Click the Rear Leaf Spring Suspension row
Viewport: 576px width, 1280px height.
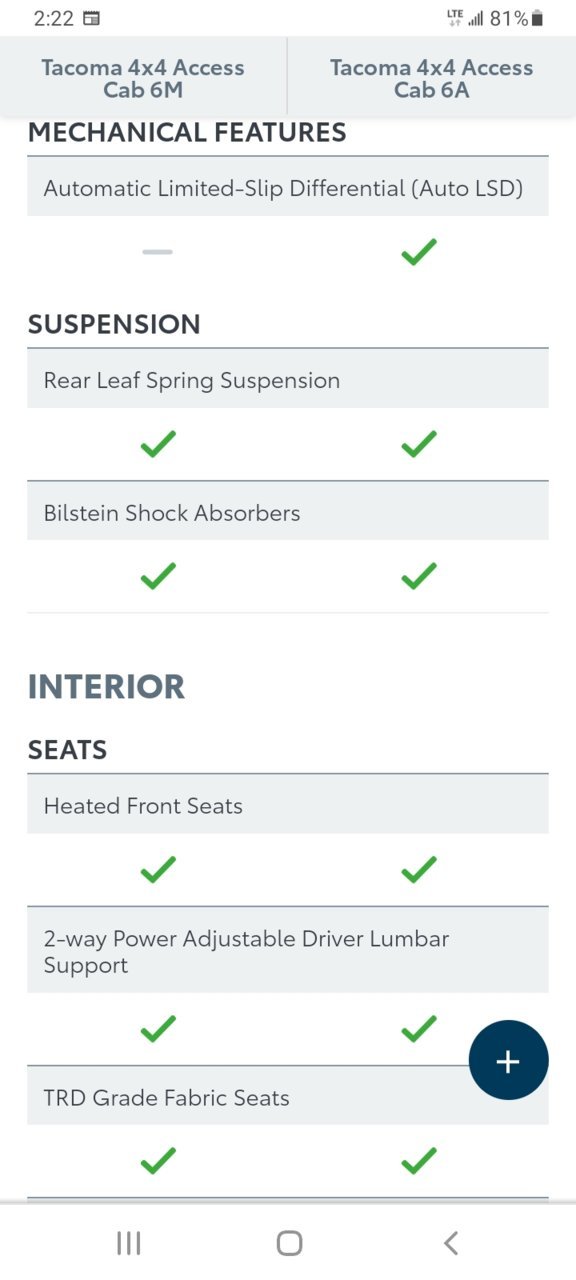coord(288,380)
